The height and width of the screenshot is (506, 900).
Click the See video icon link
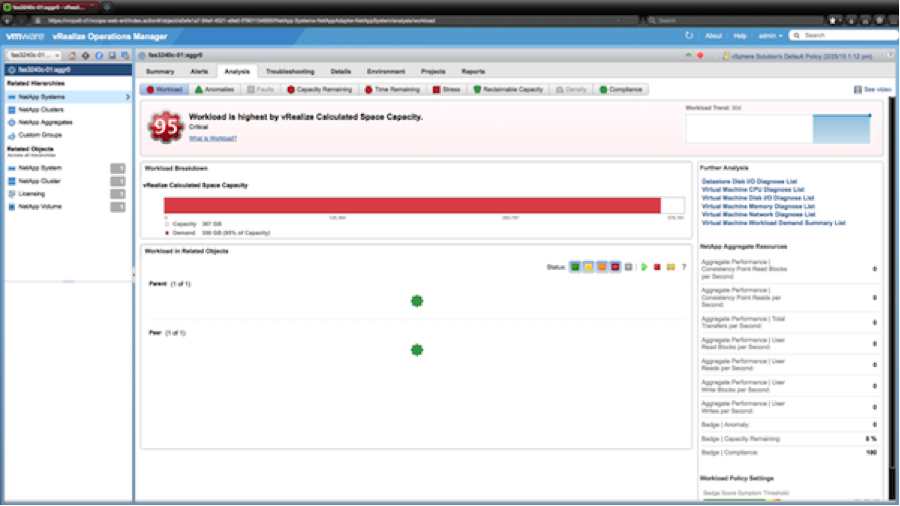click(858, 89)
